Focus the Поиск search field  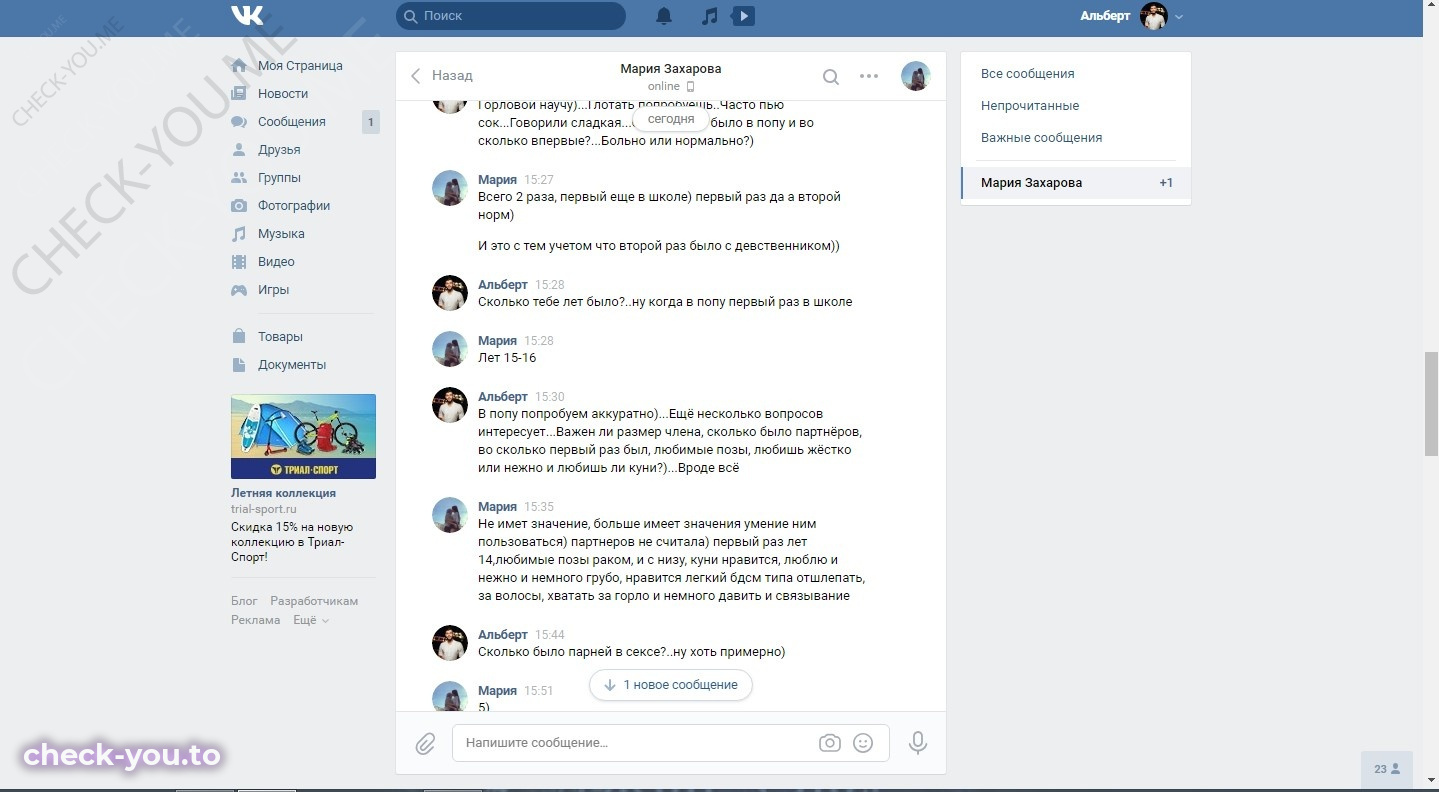coord(511,16)
